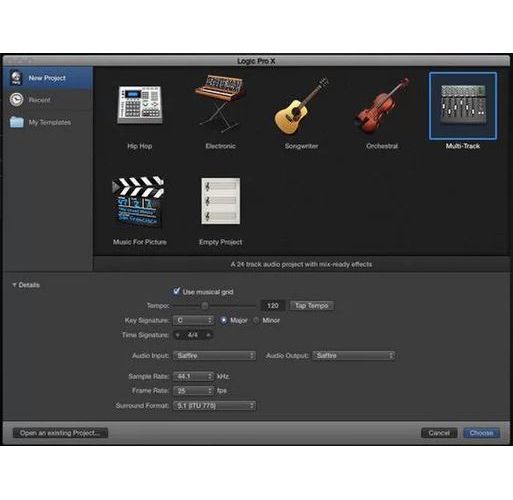The height and width of the screenshot is (500, 513).
Task: Increase the Time Signature with right arrow
Action: tap(208, 335)
